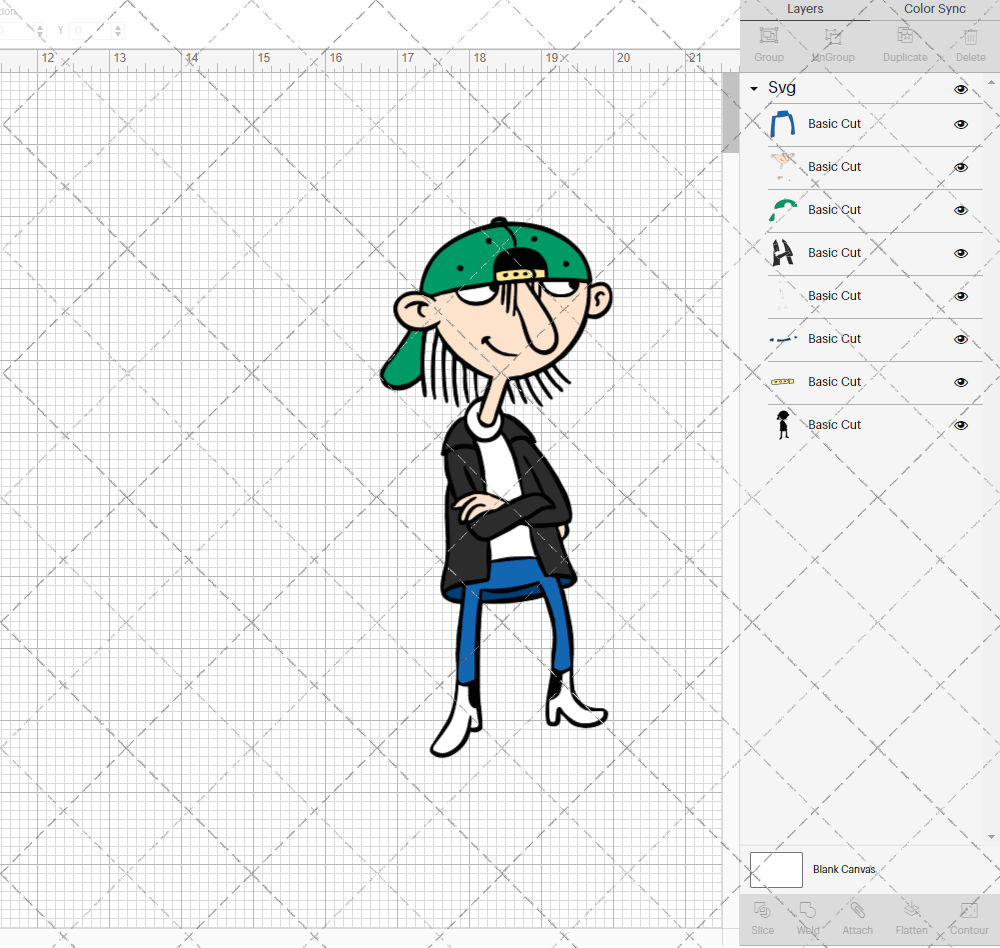The image size is (1000, 948).
Task: Hide the skin-tone Basic Cut layer
Action: pyautogui.click(x=960, y=167)
